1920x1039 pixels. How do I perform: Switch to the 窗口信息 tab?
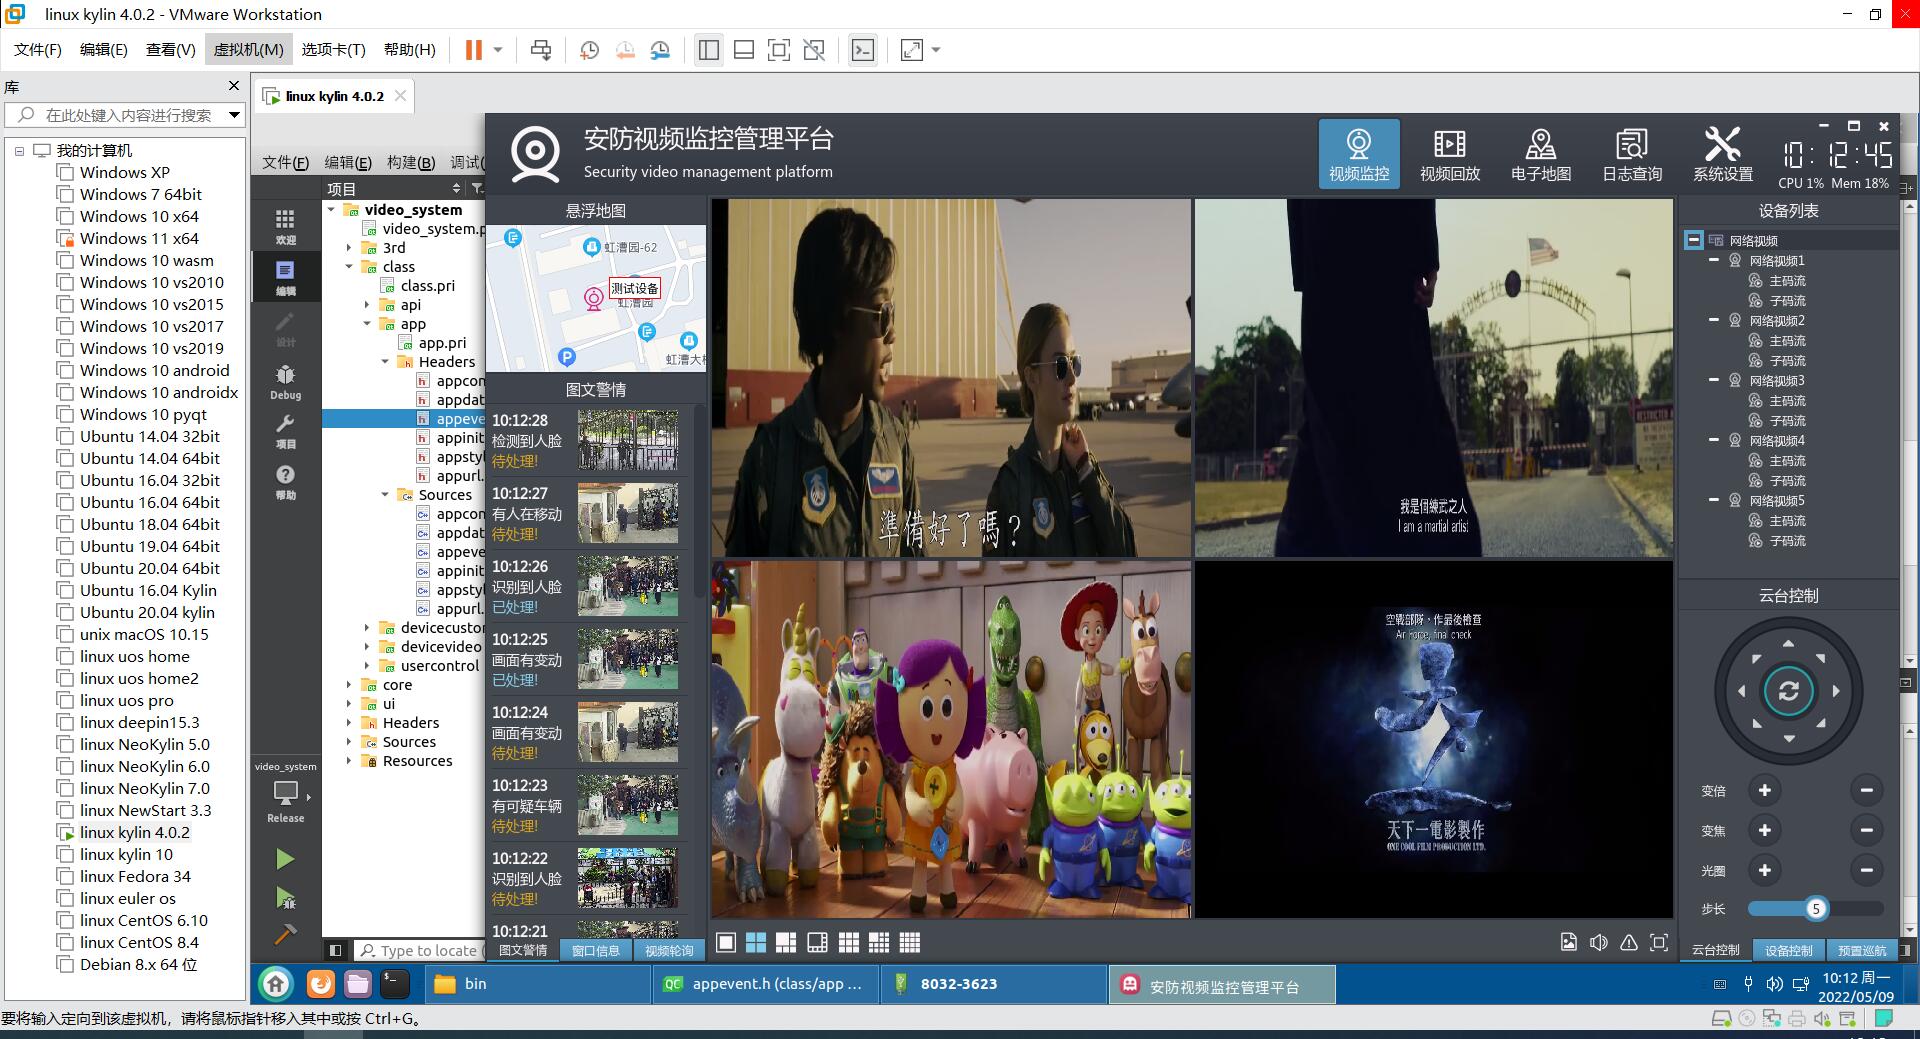pyautogui.click(x=596, y=950)
